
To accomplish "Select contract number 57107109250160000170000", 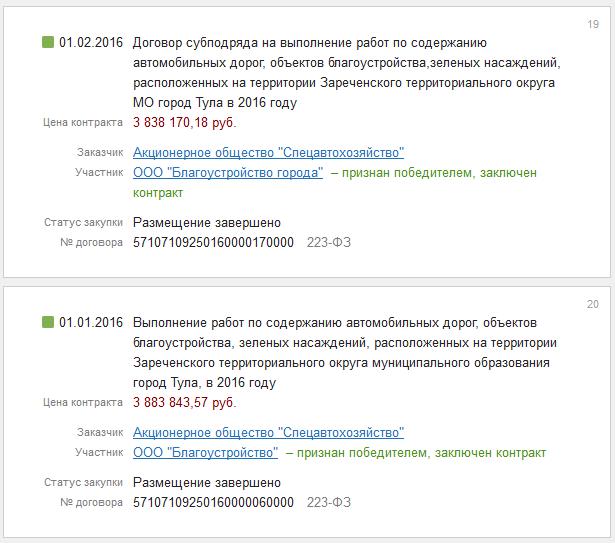I will 213,243.
